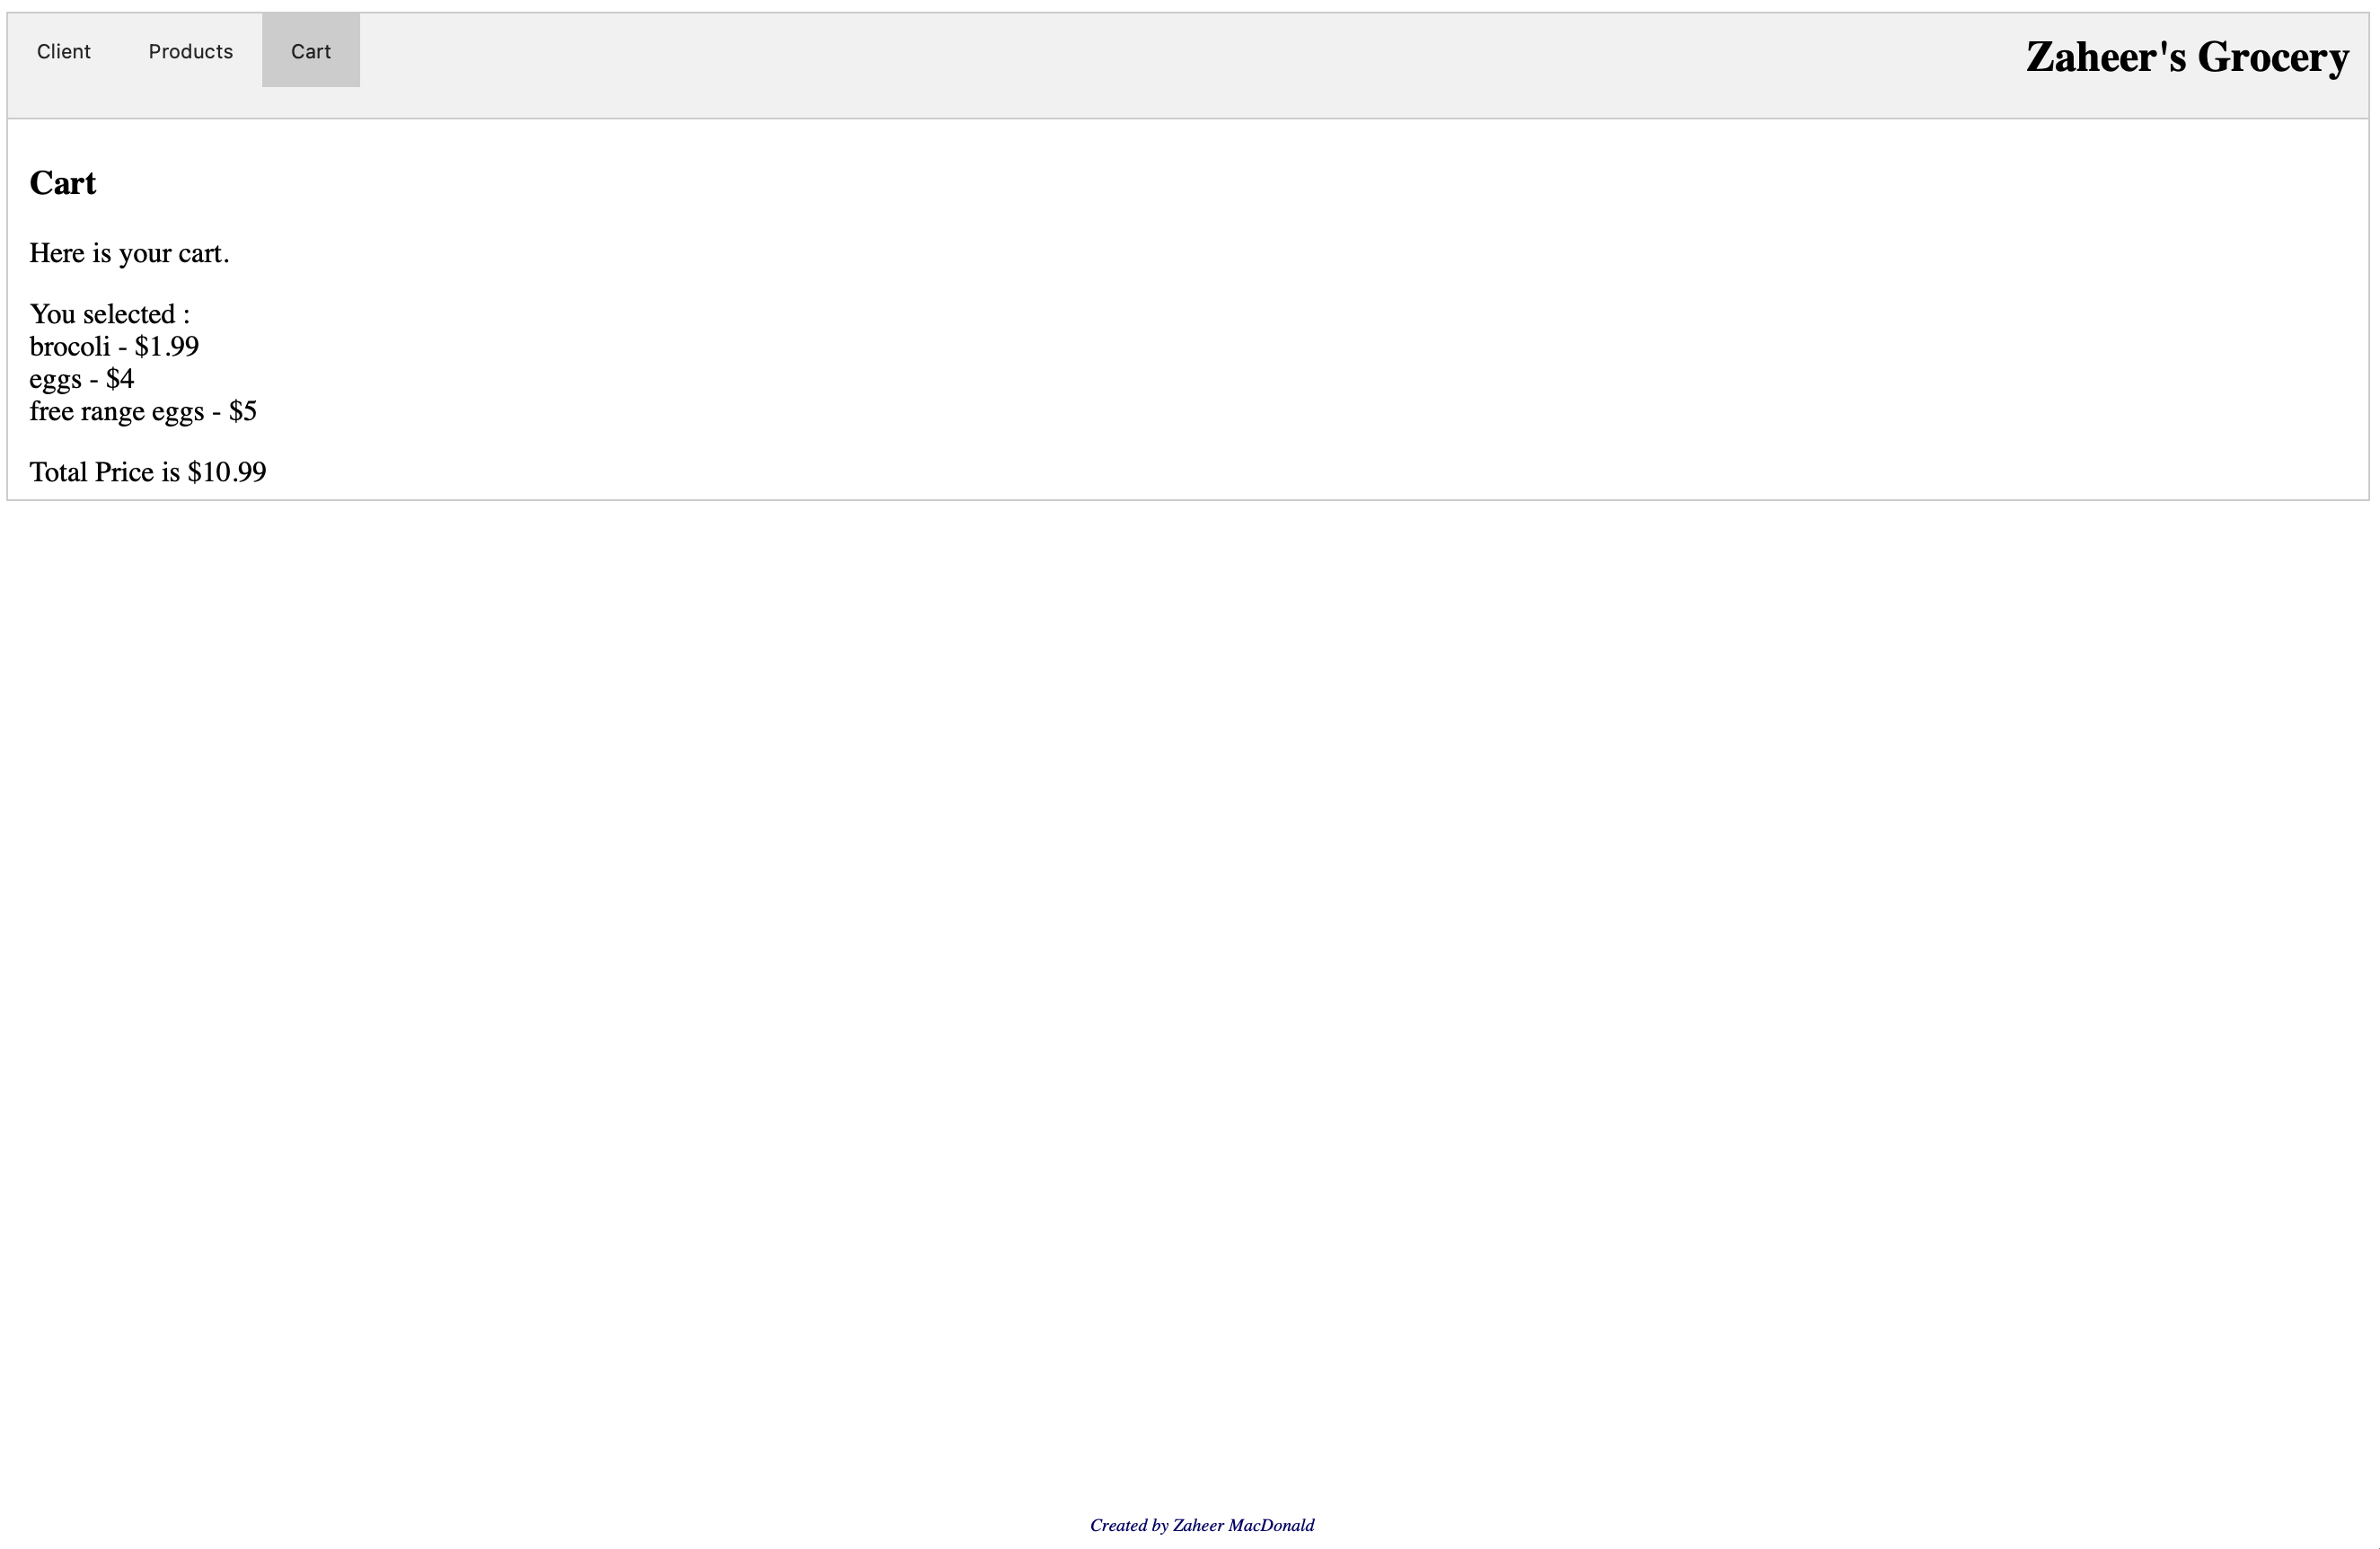The width and height of the screenshot is (2380, 1549).
Task: Open the Client tab
Action: tap(64, 51)
